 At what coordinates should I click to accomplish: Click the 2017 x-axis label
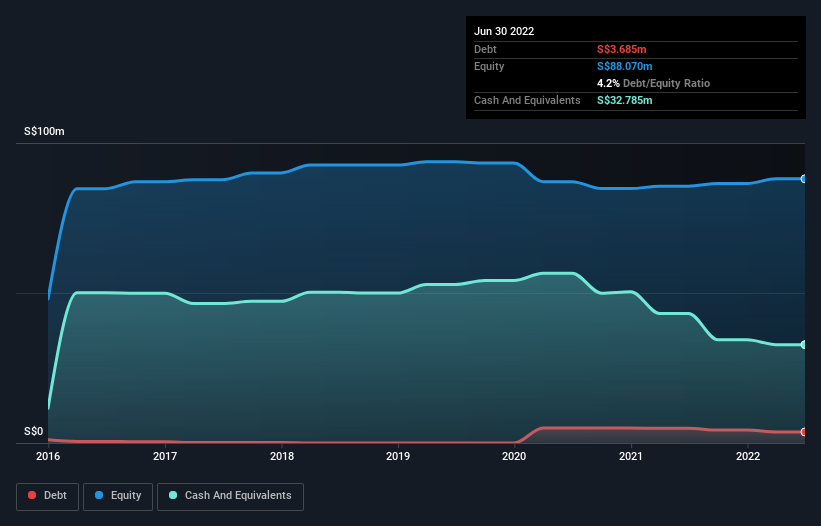pos(165,456)
